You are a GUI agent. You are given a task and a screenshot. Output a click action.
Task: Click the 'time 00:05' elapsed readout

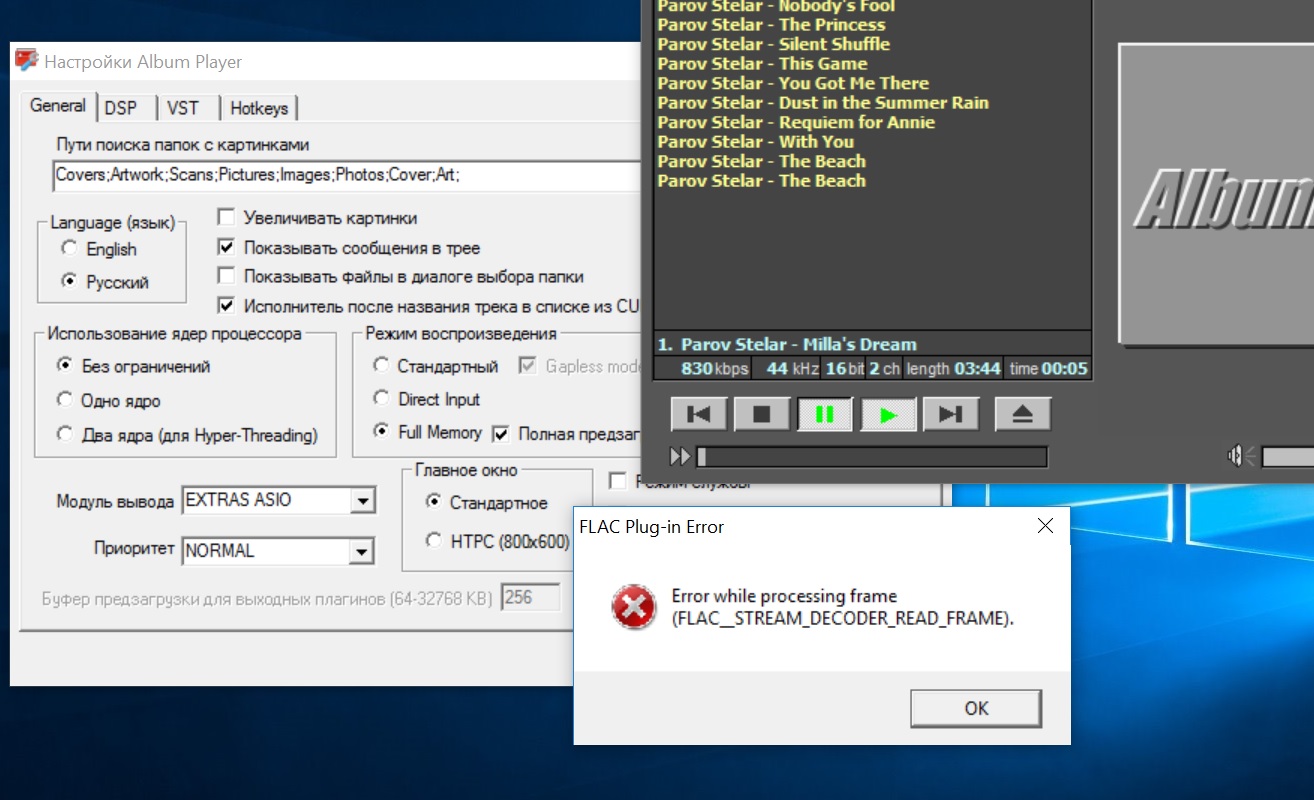coord(1048,369)
